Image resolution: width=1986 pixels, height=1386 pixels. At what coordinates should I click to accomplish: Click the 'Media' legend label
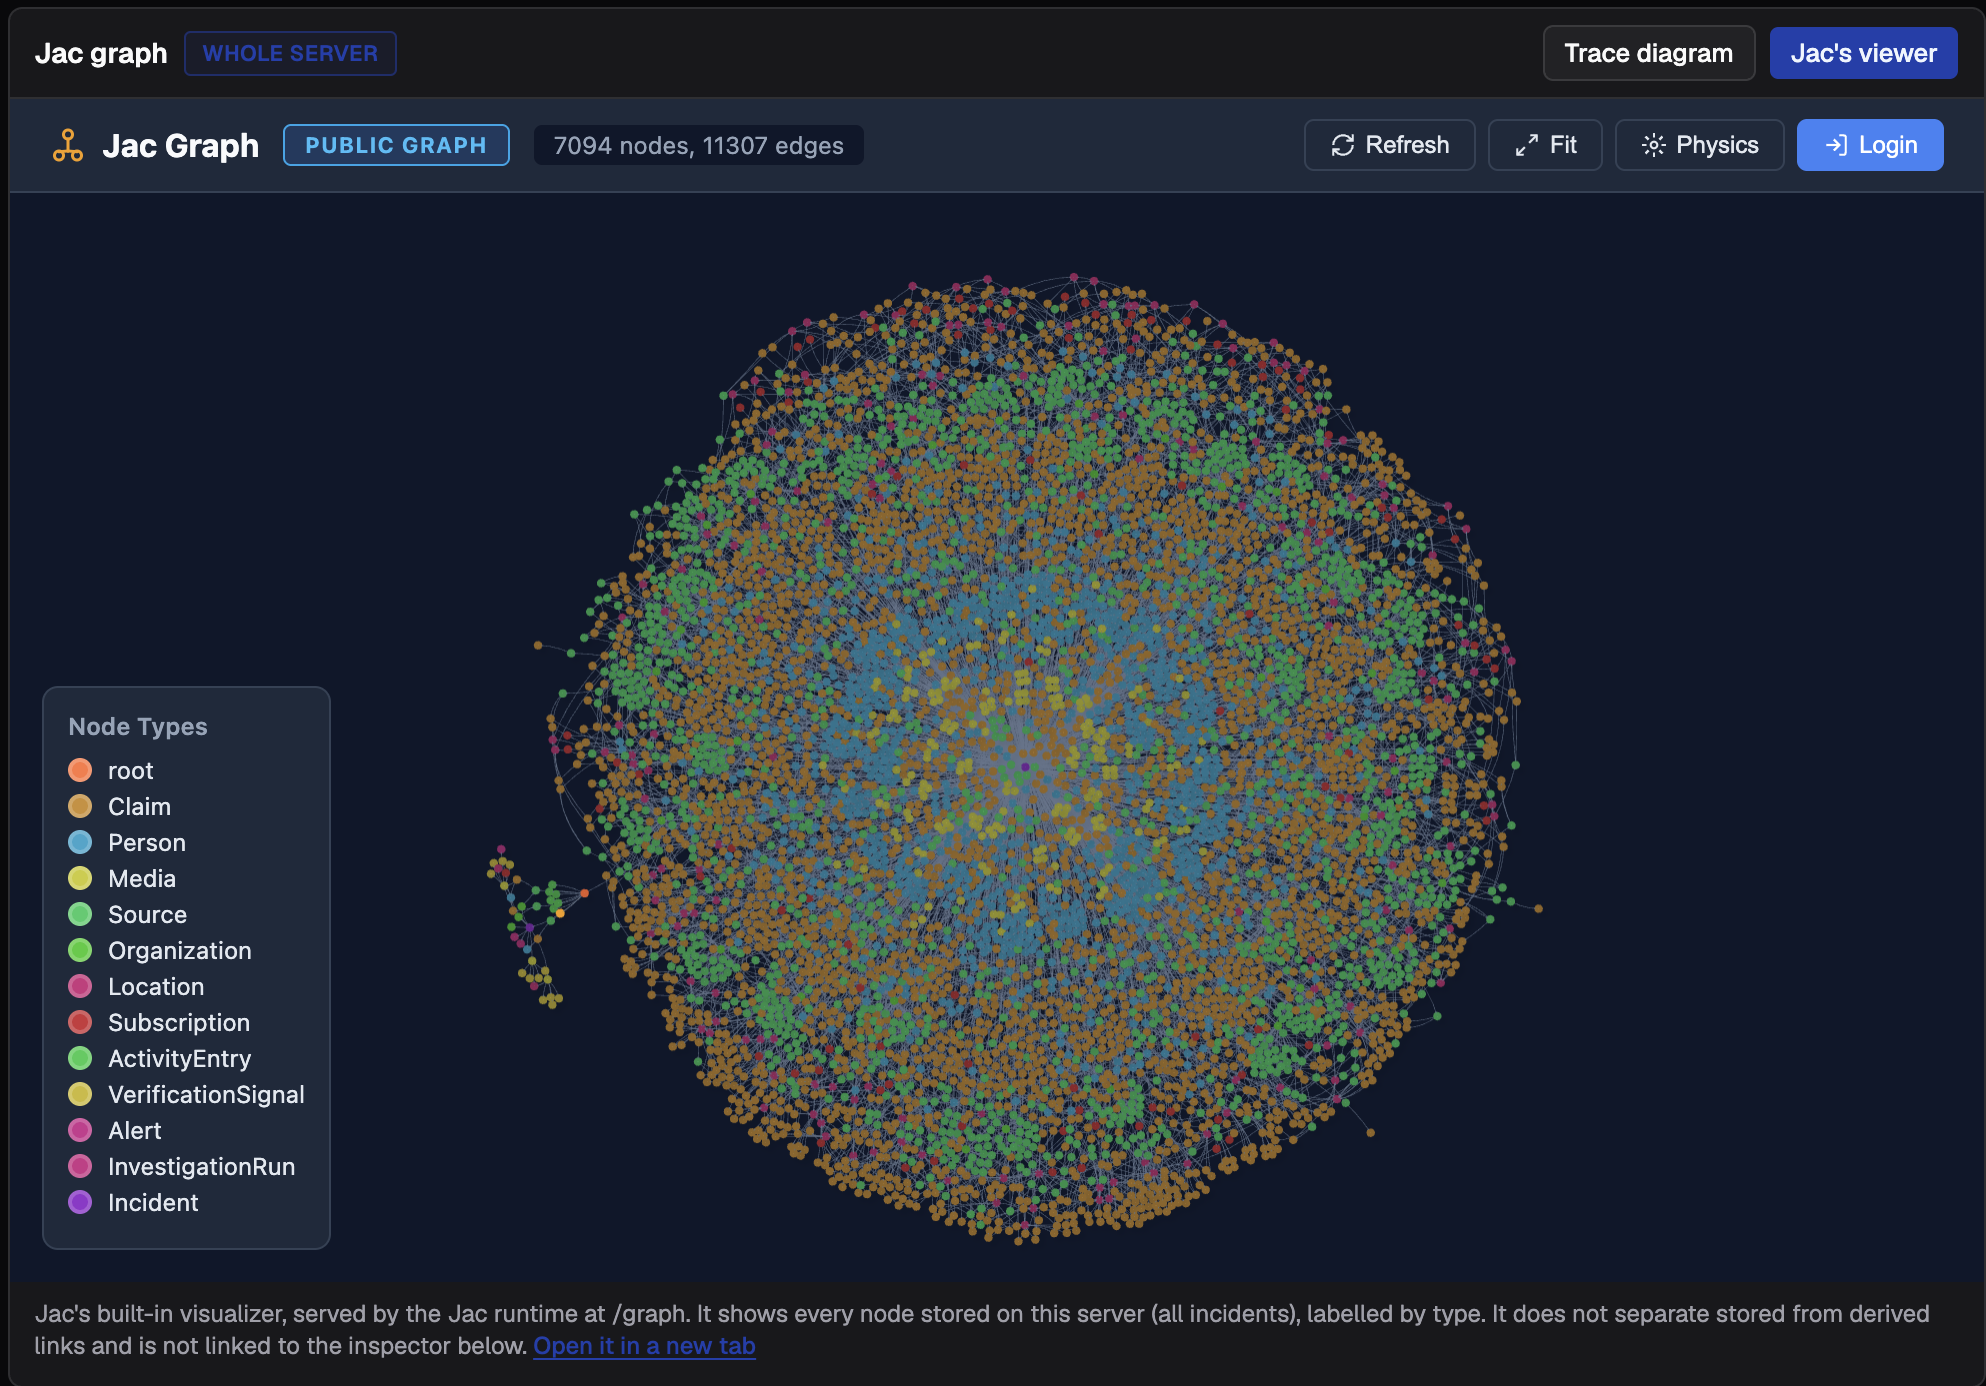tap(142, 878)
